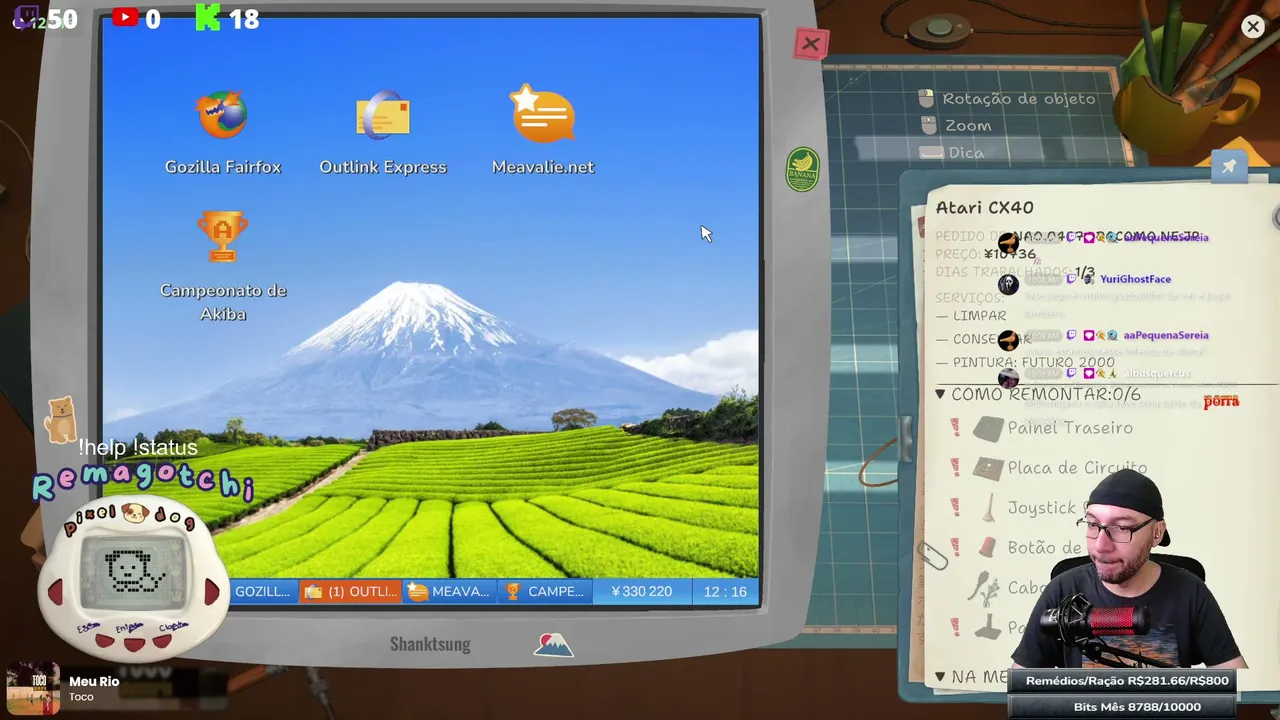Click the Placa de Circuito part icon
Image resolution: width=1280 pixels, height=720 pixels.
[x=988, y=468]
